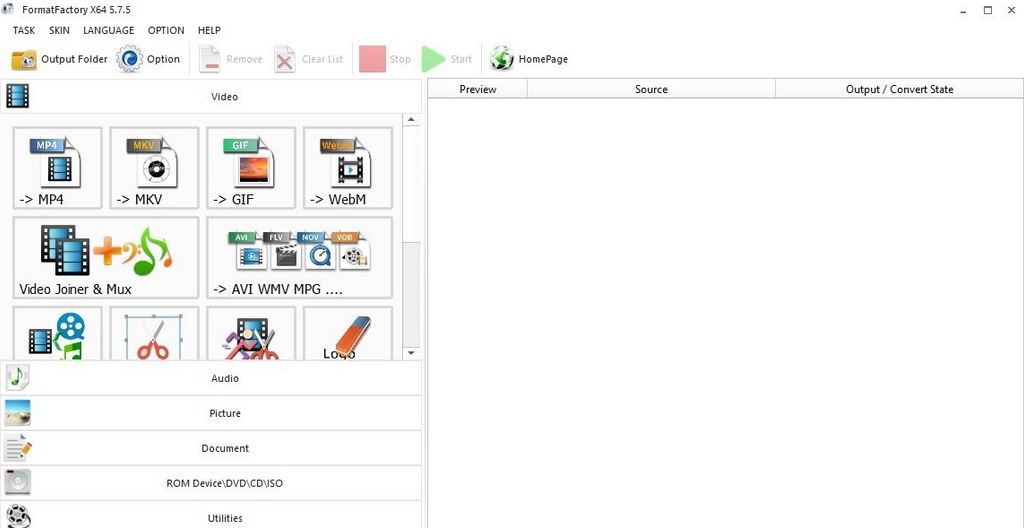Minimize the FormatFactory window
The height and width of the screenshot is (528, 1024).
[965, 10]
